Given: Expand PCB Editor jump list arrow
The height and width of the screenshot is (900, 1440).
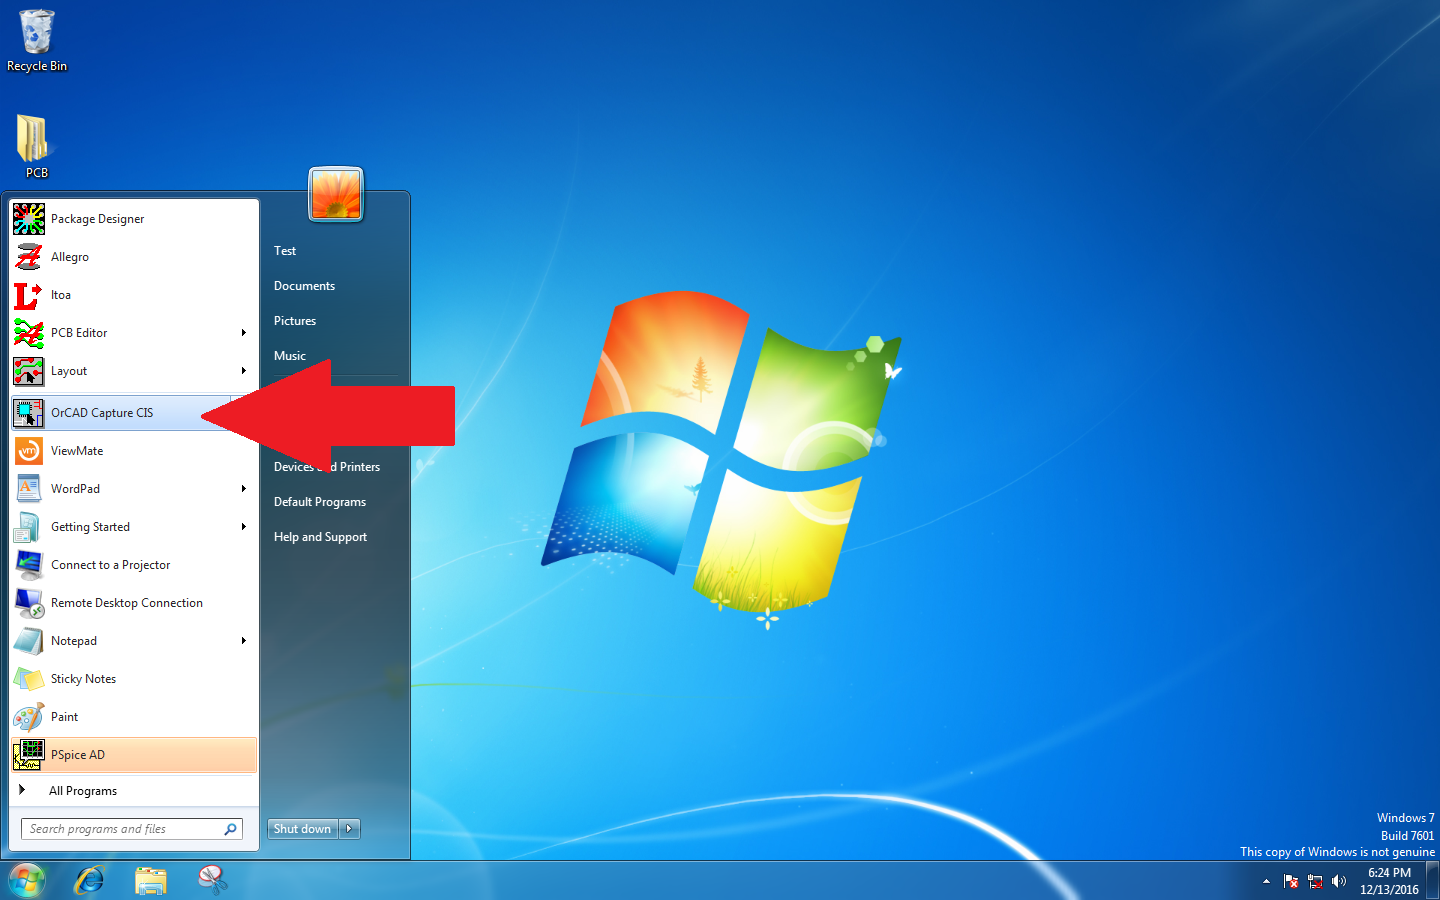Looking at the screenshot, I should pyautogui.click(x=244, y=333).
